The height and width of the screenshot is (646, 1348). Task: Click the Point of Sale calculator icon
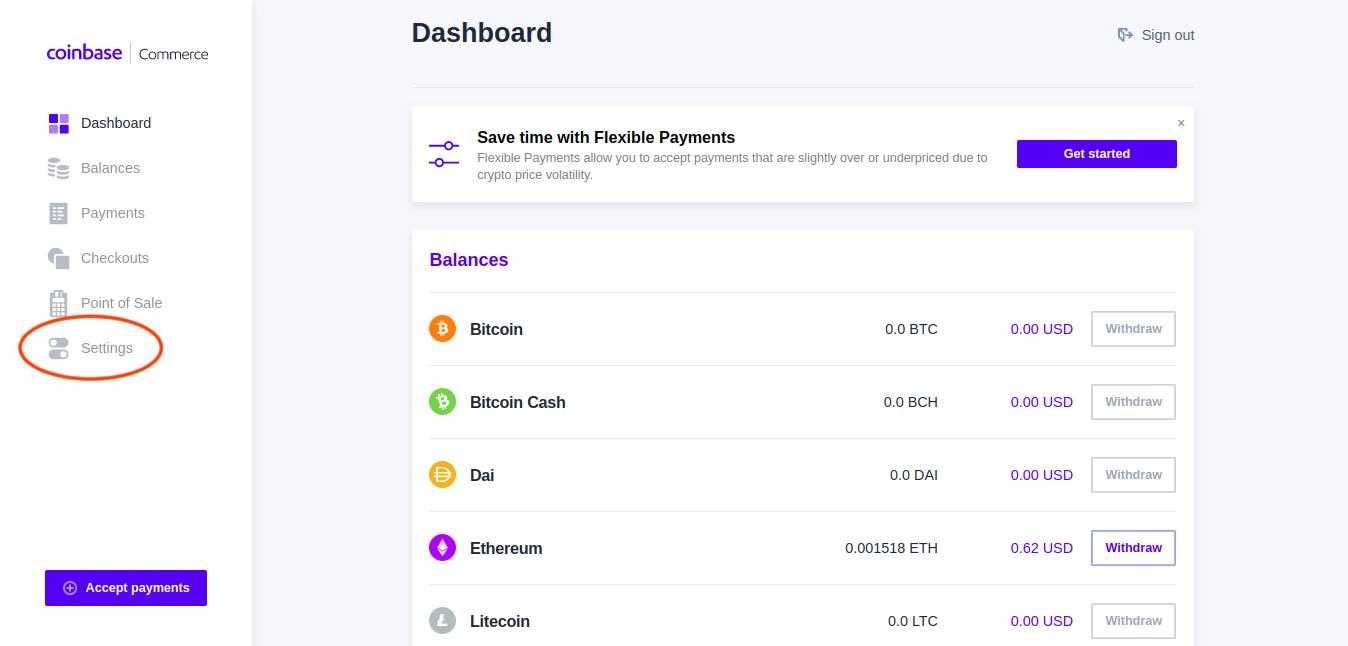59,303
